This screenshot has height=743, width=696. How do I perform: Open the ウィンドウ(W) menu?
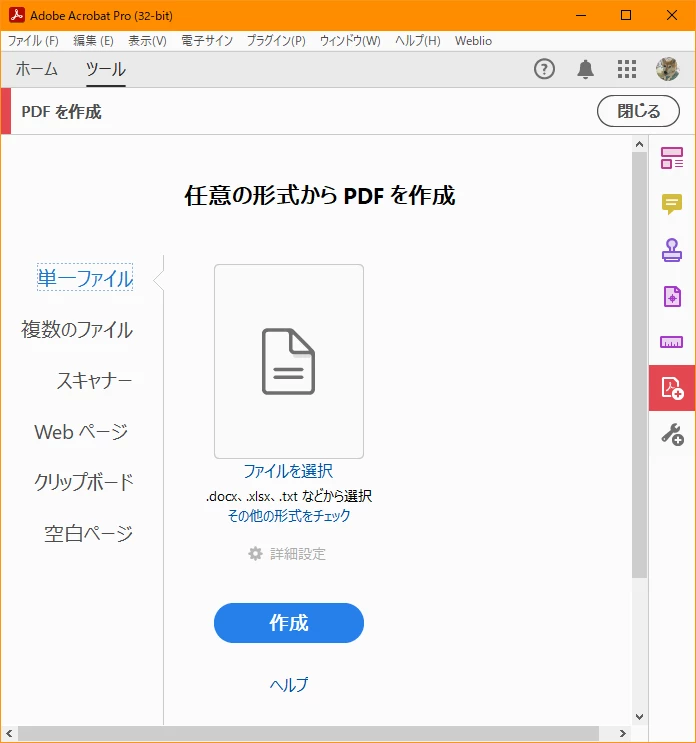[x=350, y=41]
